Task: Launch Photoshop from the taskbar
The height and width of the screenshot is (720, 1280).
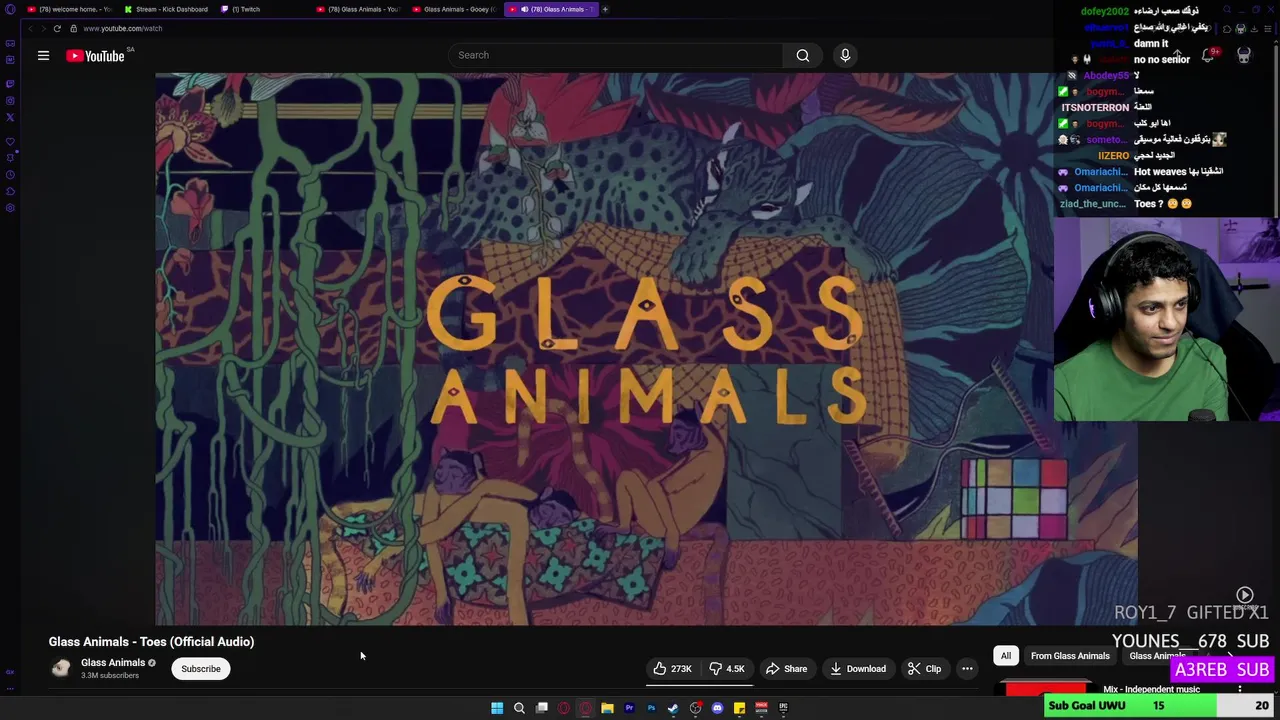Action: pos(651,708)
